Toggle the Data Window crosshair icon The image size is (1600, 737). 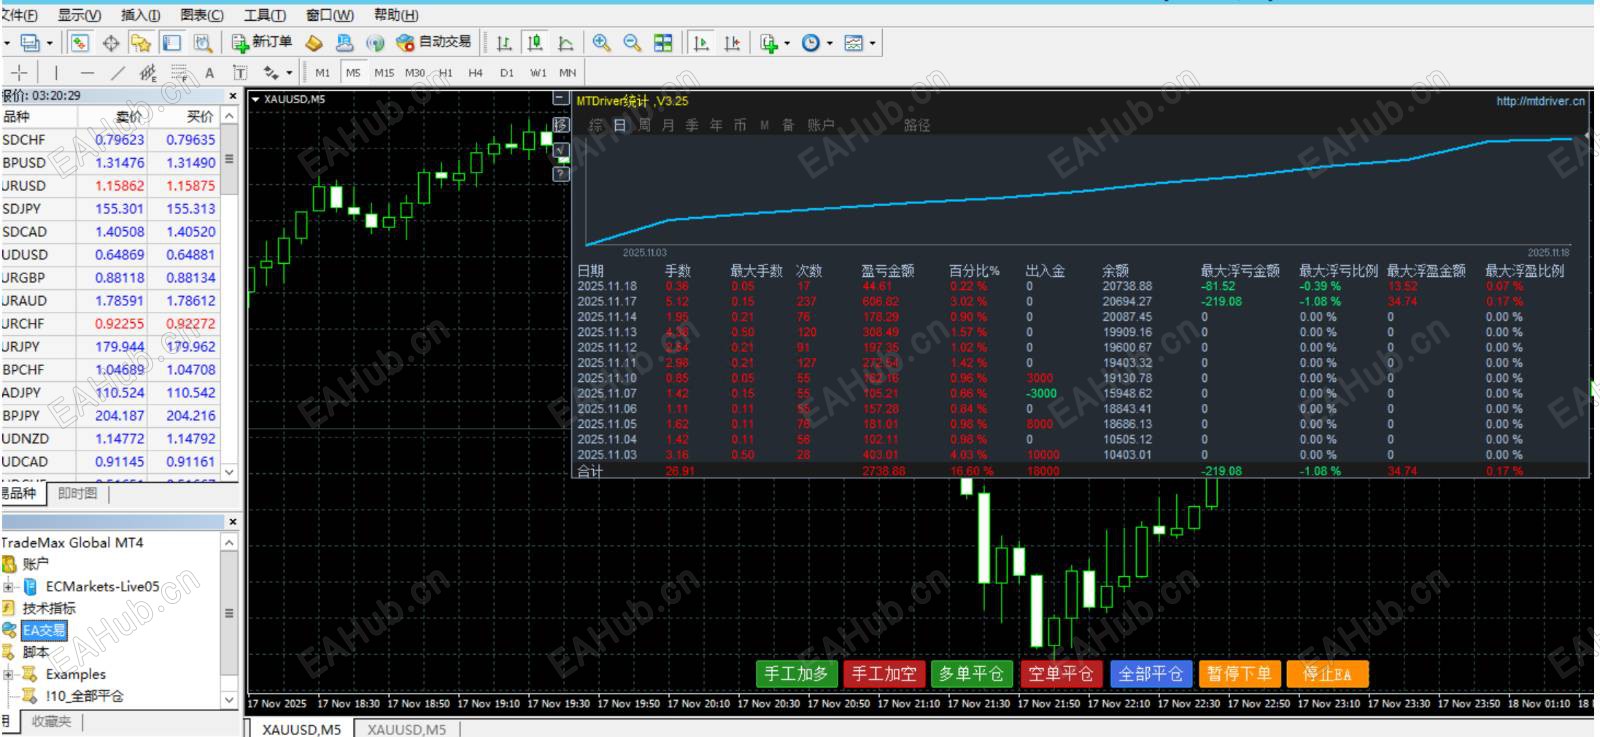coord(111,43)
